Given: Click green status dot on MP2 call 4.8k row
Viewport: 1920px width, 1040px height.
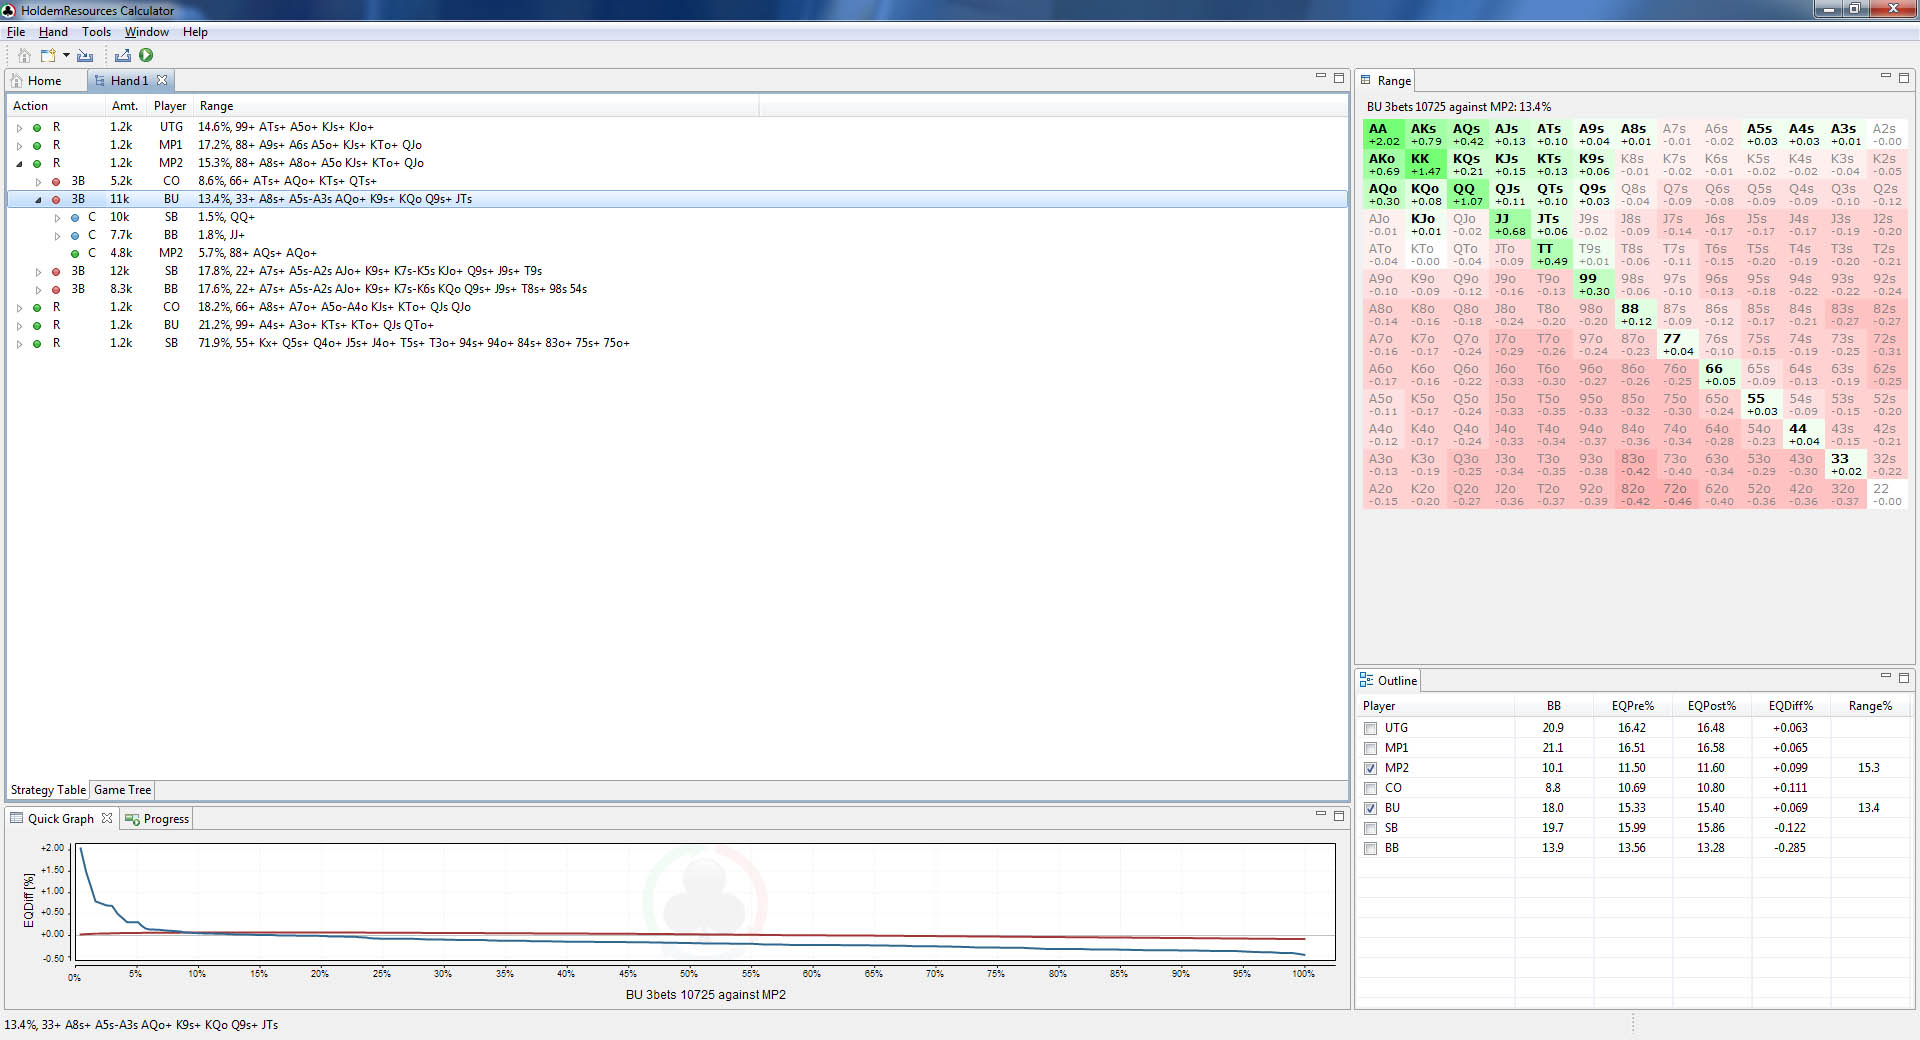Looking at the screenshot, I should (x=75, y=254).
